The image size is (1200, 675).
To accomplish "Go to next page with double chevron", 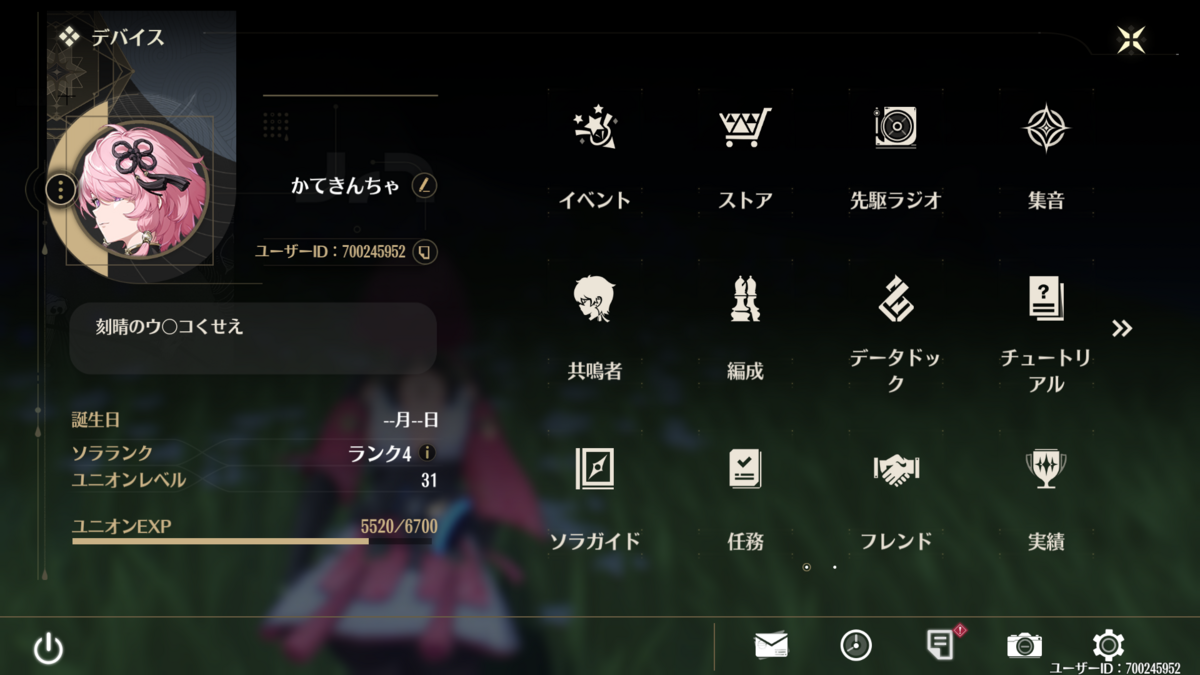I will (x=1122, y=329).
